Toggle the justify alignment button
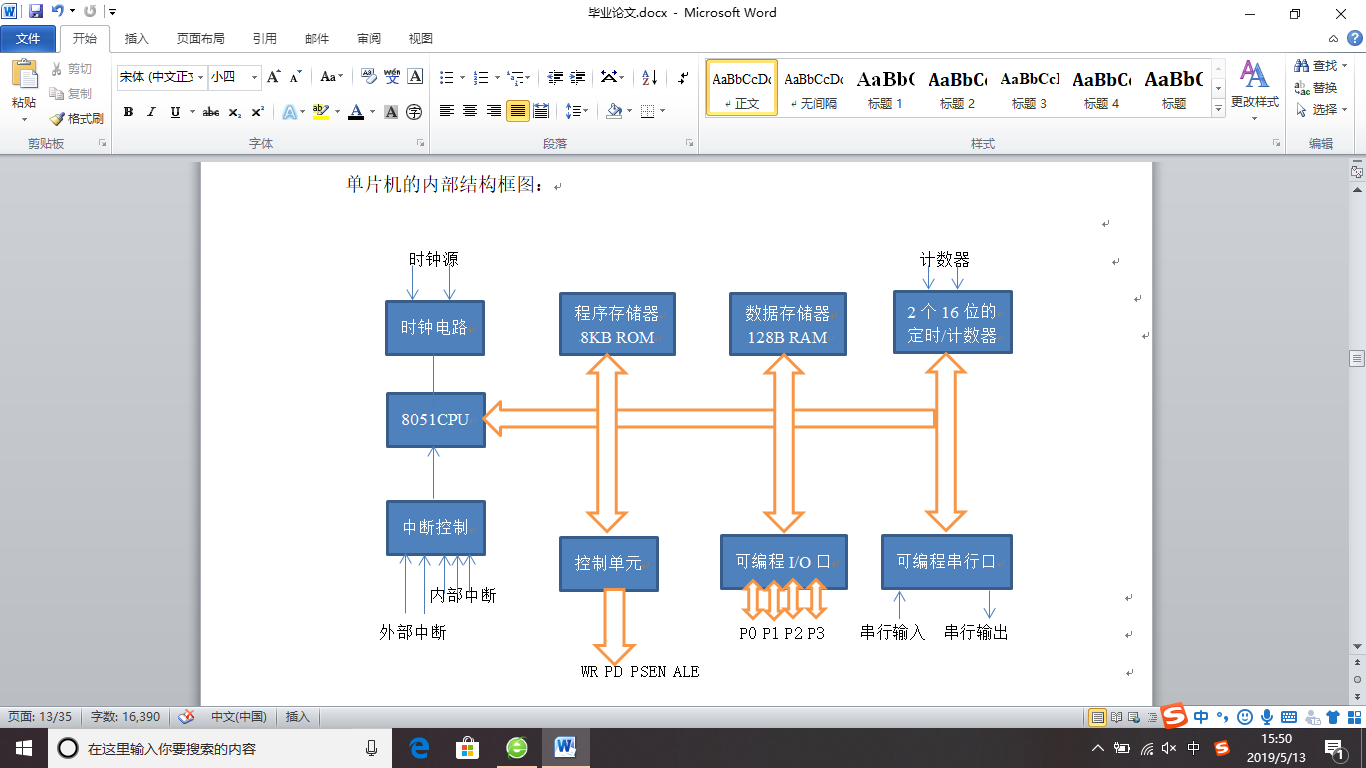The width and height of the screenshot is (1366, 768). tap(517, 111)
